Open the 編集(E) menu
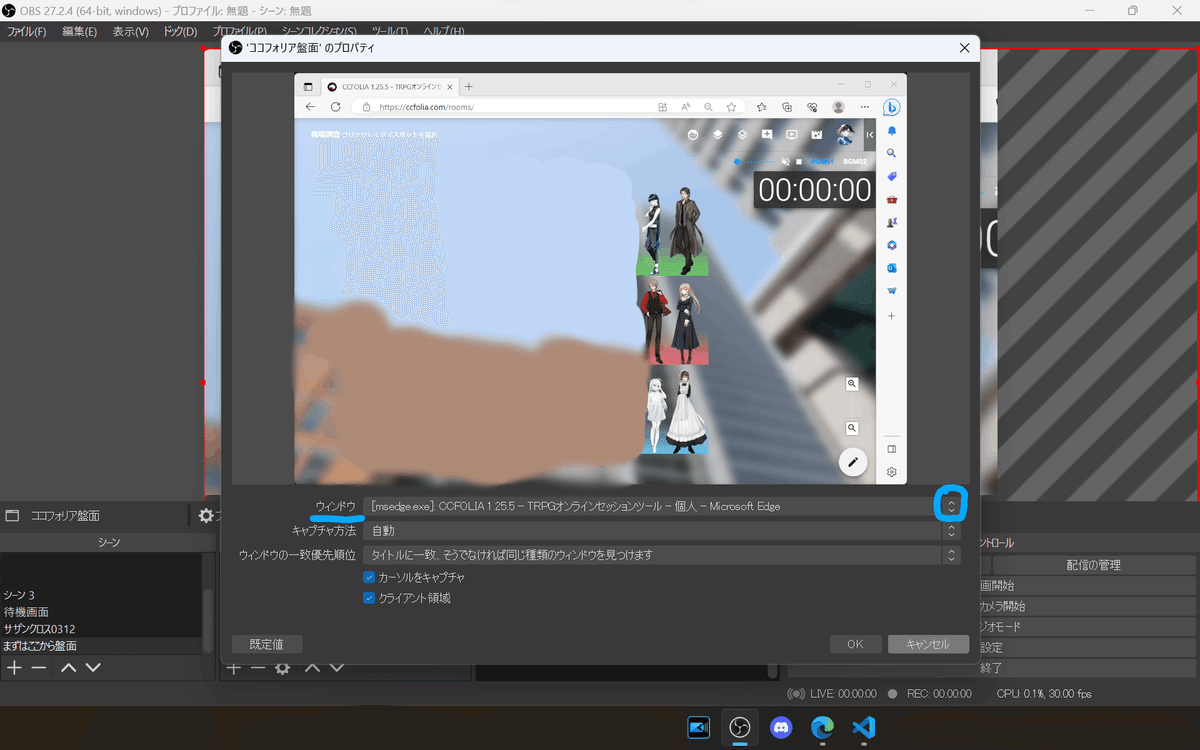Viewport: 1200px width, 750px height. tap(79, 32)
